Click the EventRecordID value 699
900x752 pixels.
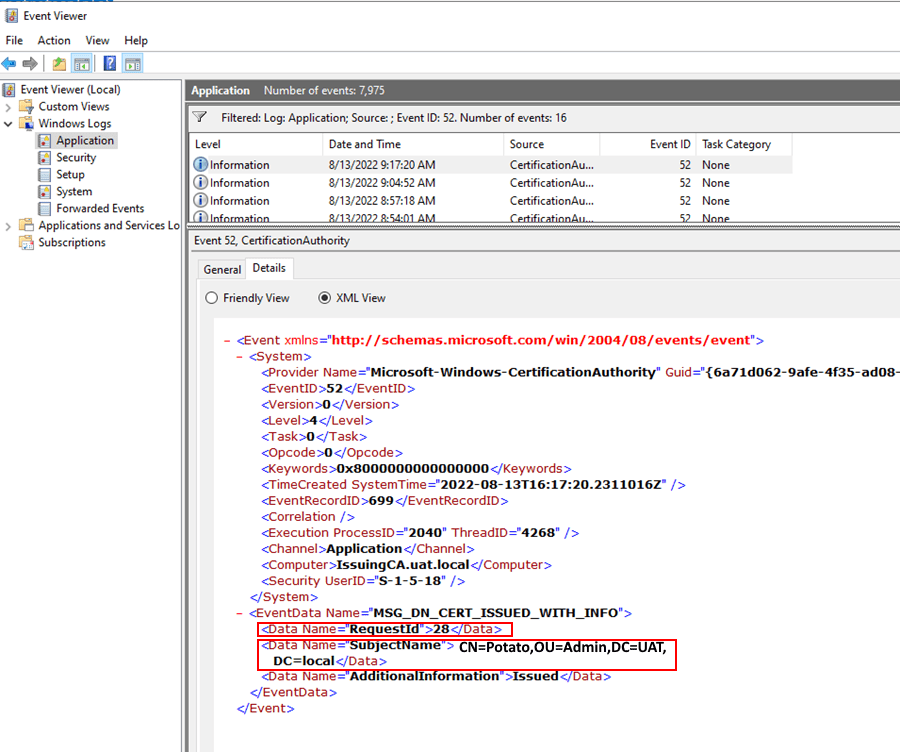pos(381,501)
